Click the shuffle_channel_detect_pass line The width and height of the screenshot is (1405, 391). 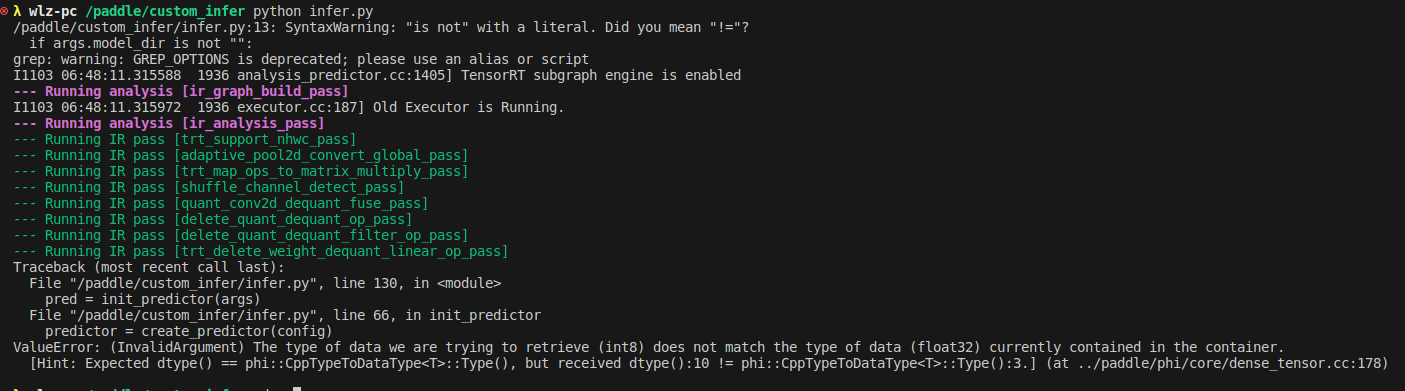click(x=208, y=188)
